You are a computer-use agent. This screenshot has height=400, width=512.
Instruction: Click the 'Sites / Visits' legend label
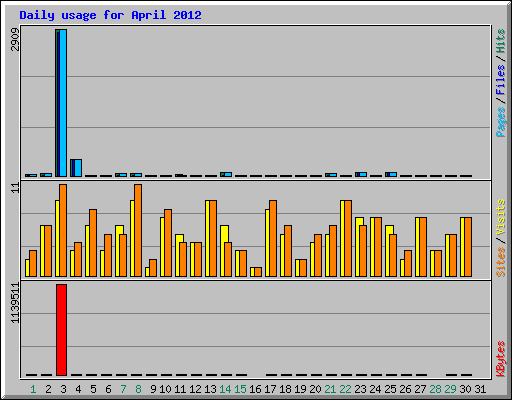click(x=500, y=238)
